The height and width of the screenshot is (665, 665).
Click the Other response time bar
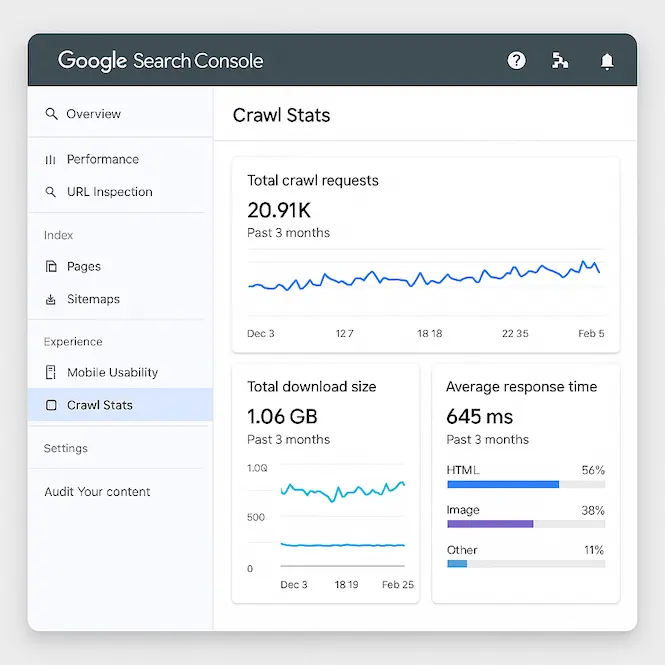[457, 563]
